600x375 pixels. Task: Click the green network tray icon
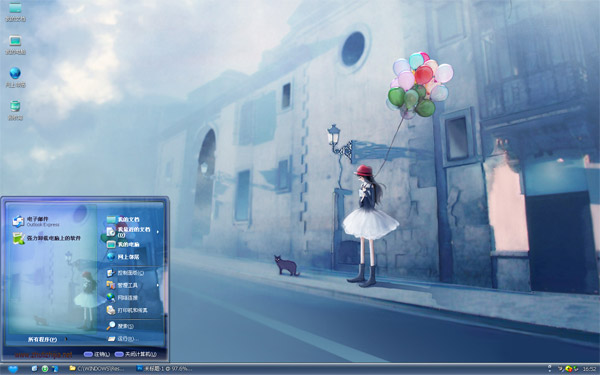tap(576, 369)
